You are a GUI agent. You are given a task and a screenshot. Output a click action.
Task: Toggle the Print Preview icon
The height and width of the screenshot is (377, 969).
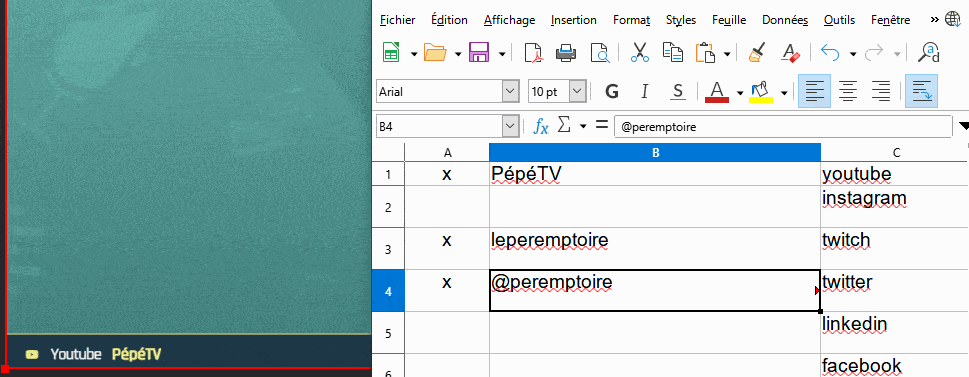[x=599, y=53]
